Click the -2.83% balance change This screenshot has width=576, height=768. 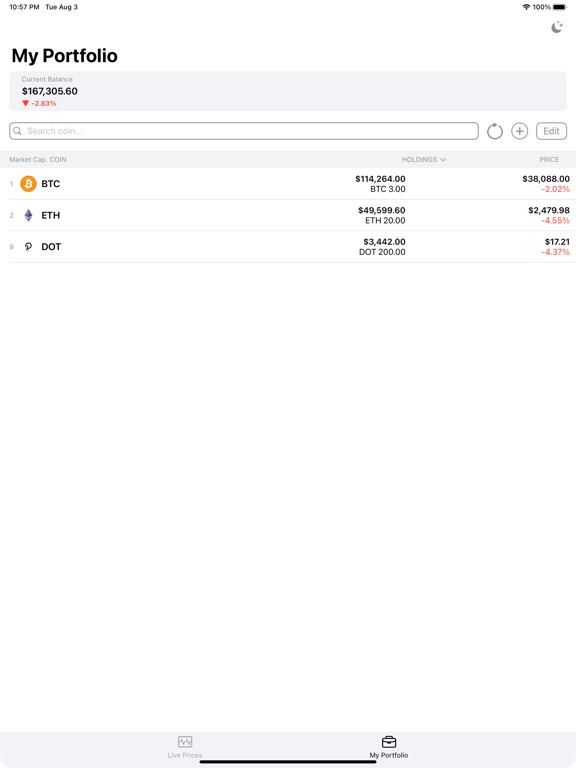[44, 103]
